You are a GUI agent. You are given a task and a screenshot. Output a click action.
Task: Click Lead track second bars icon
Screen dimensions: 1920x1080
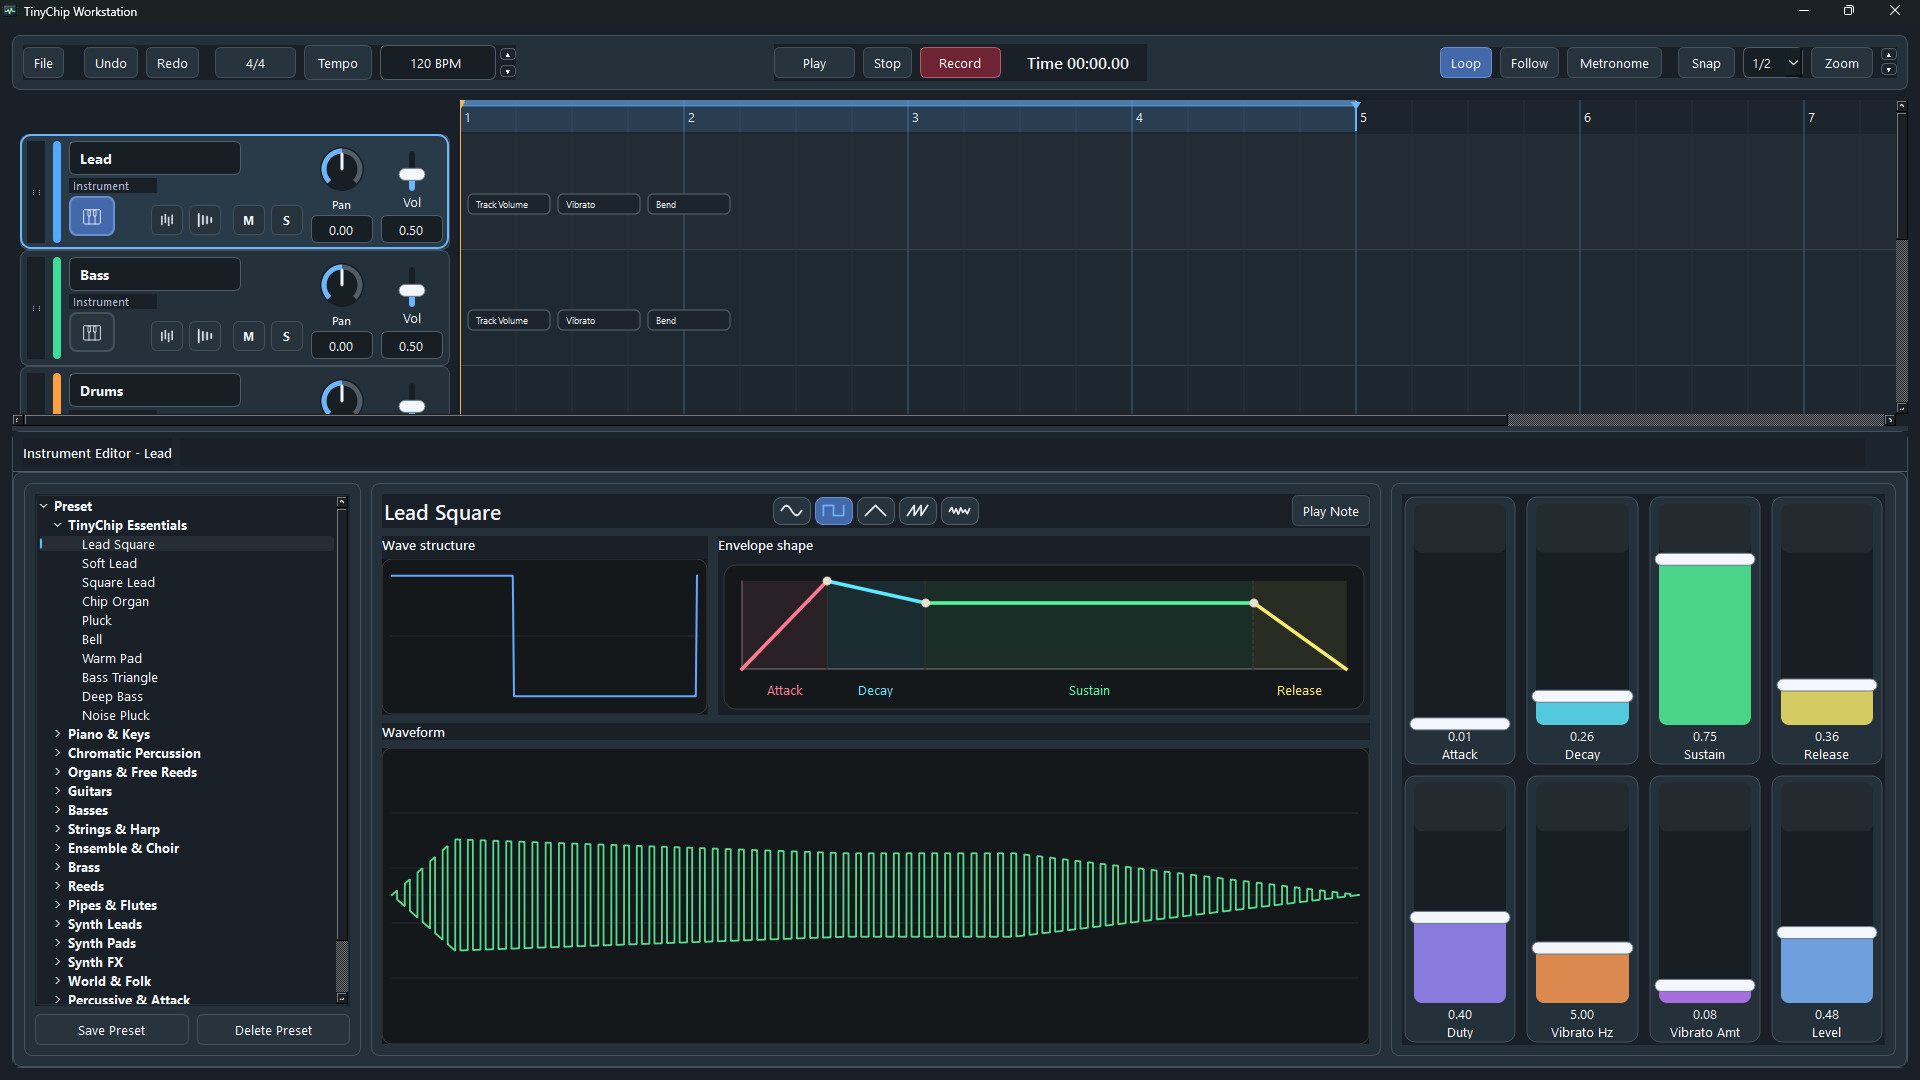pos(205,220)
